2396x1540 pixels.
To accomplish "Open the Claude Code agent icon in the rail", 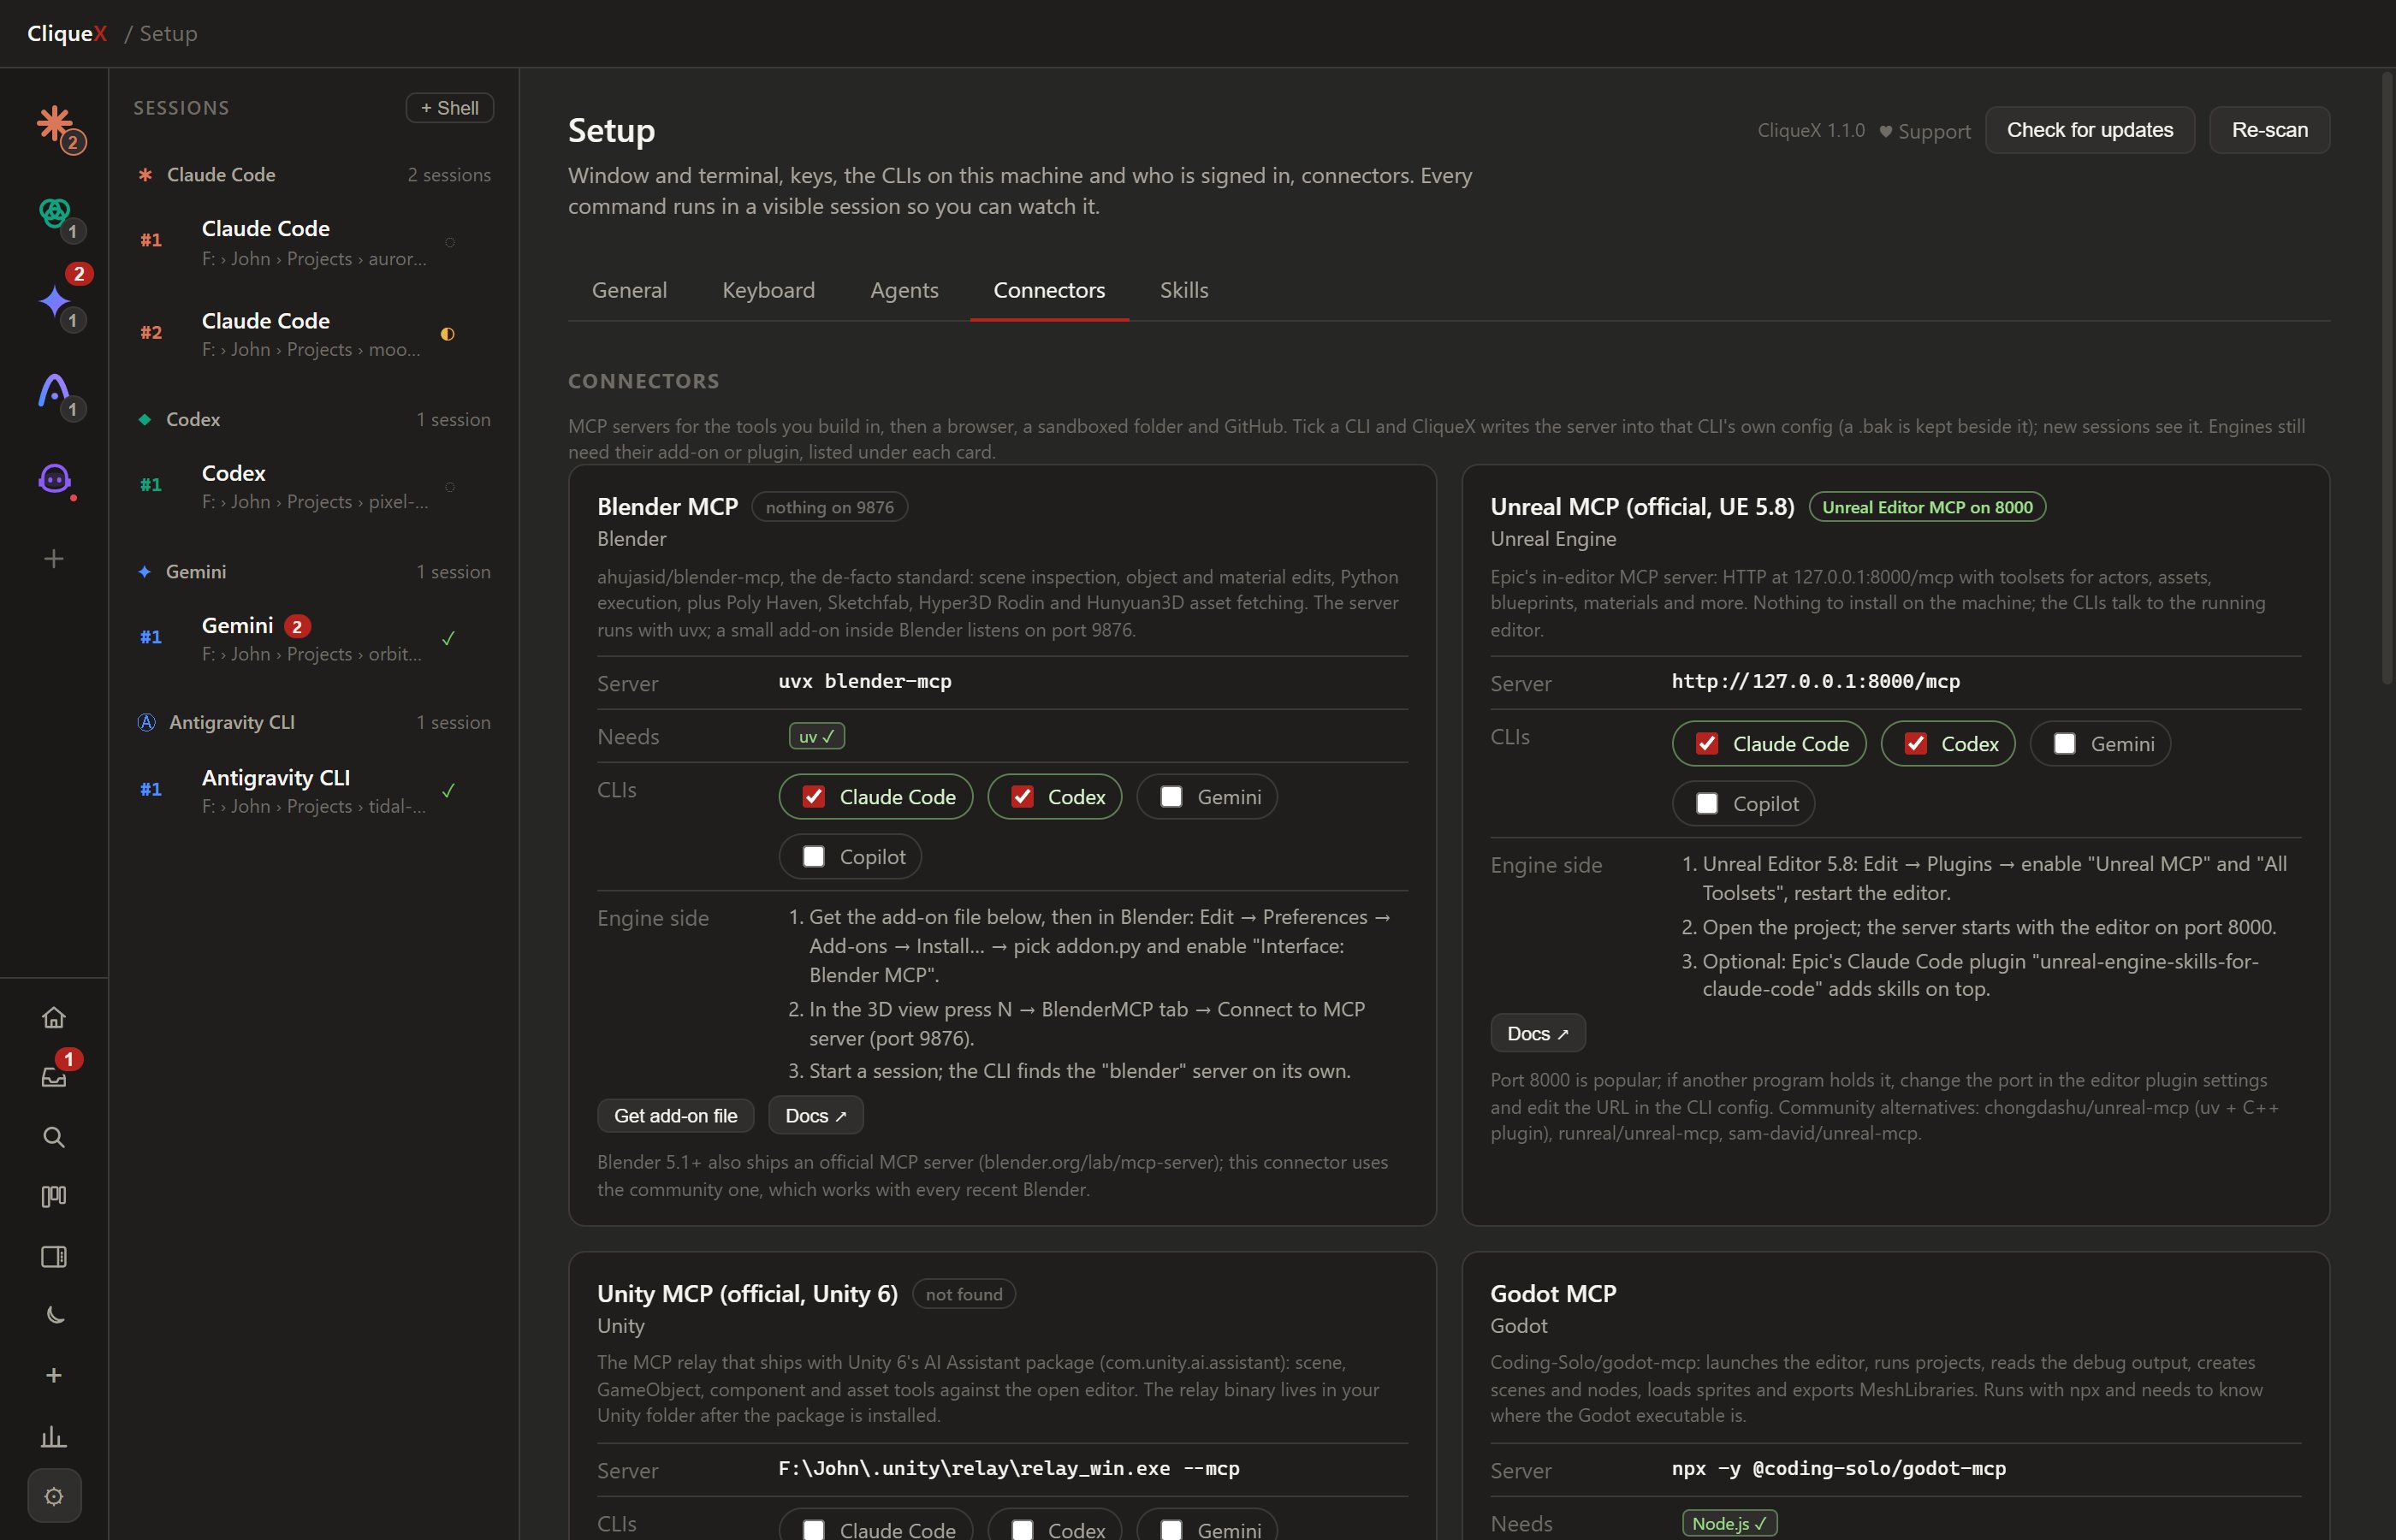I will [54, 124].
